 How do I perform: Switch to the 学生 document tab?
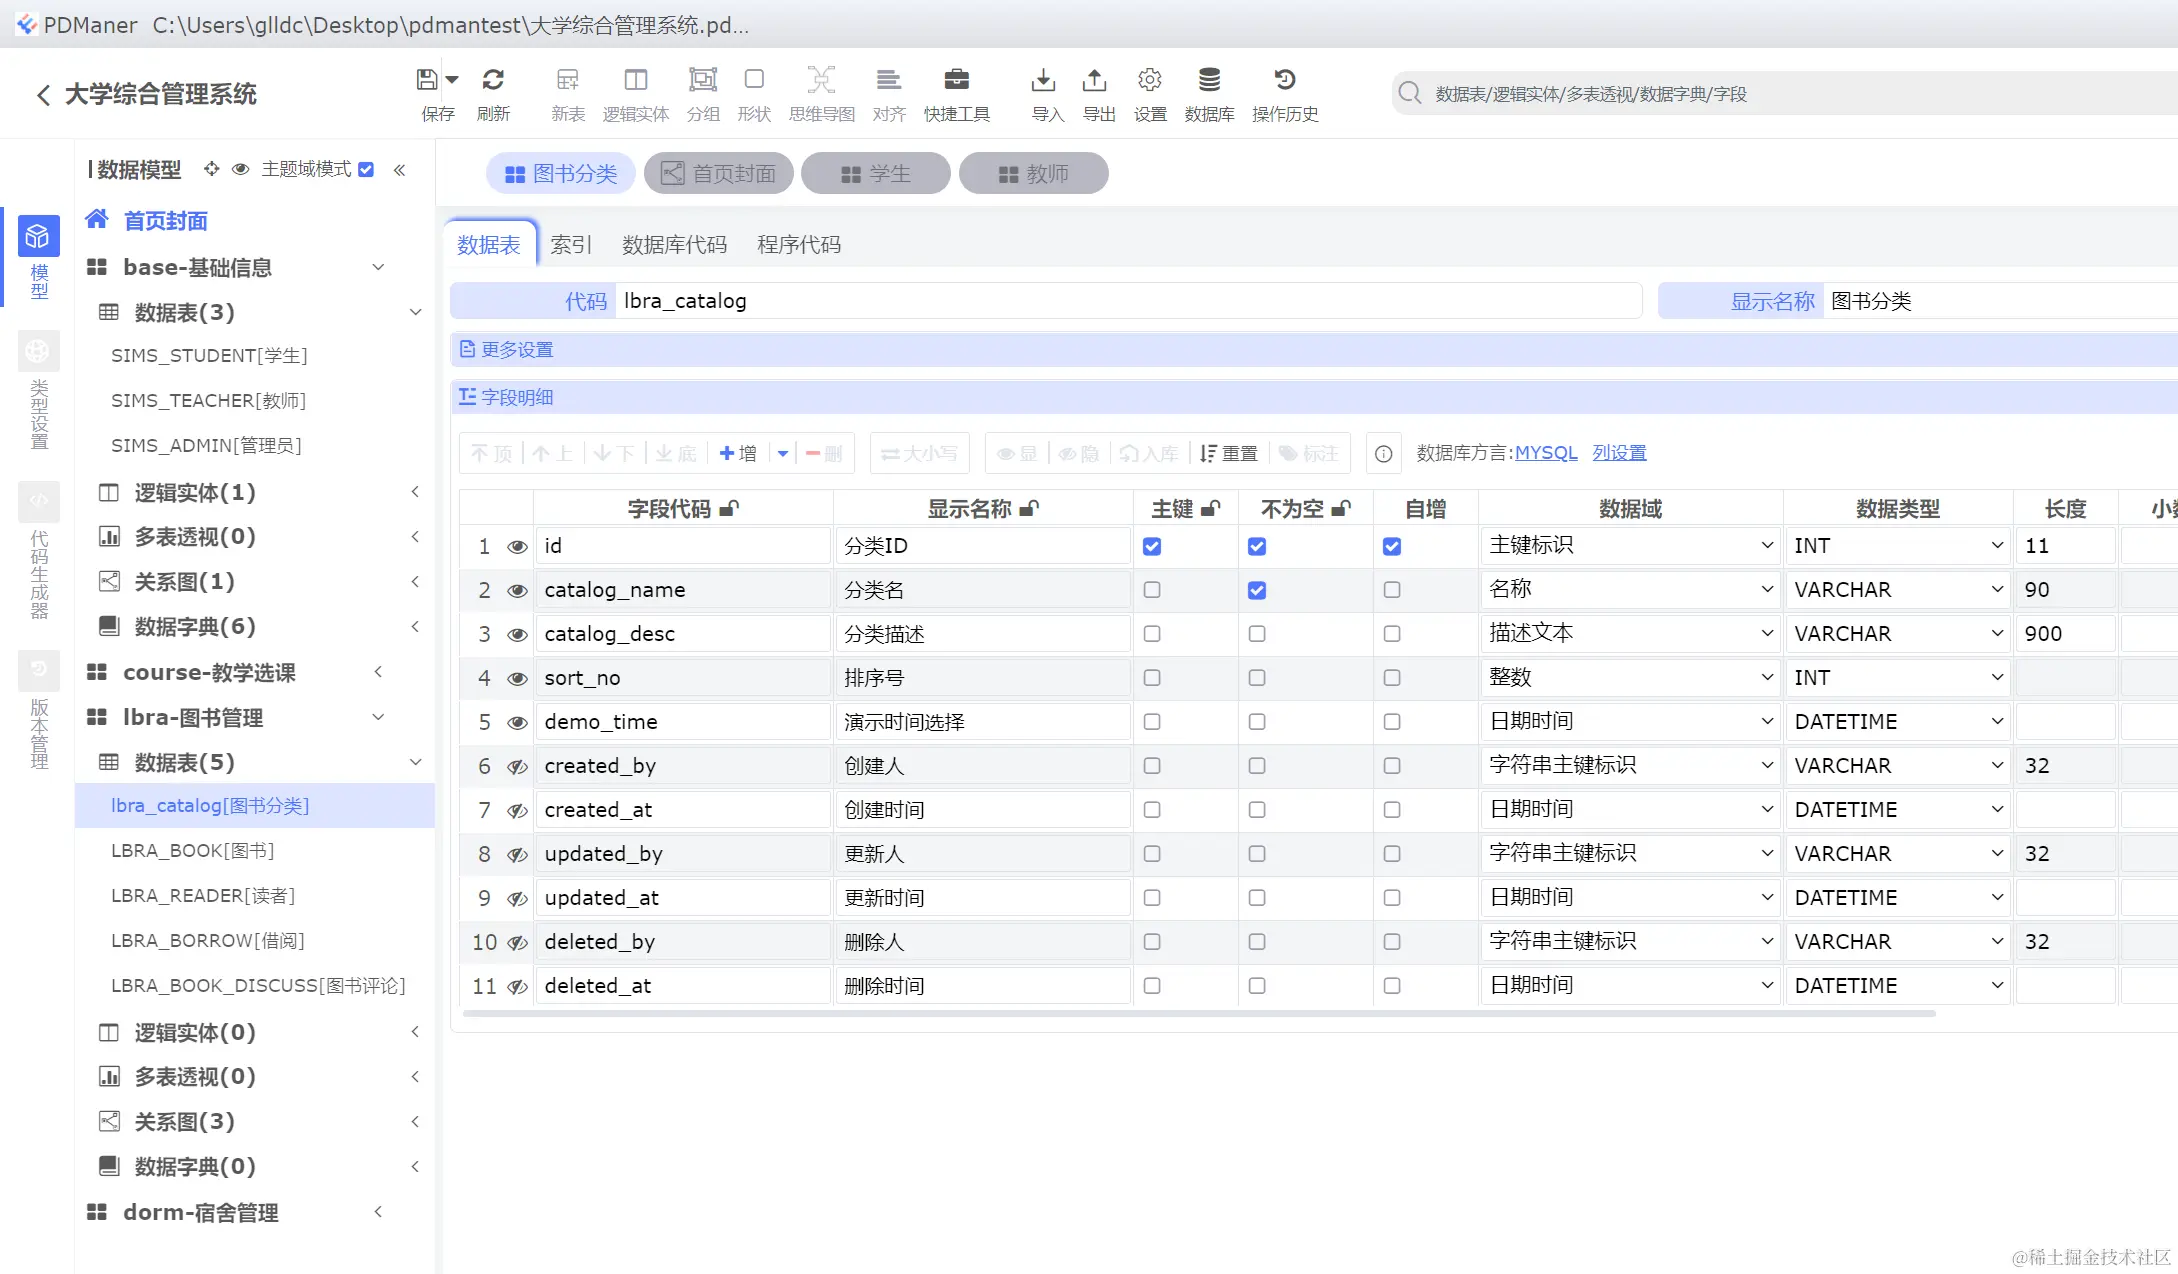click(x=875, y=174)
